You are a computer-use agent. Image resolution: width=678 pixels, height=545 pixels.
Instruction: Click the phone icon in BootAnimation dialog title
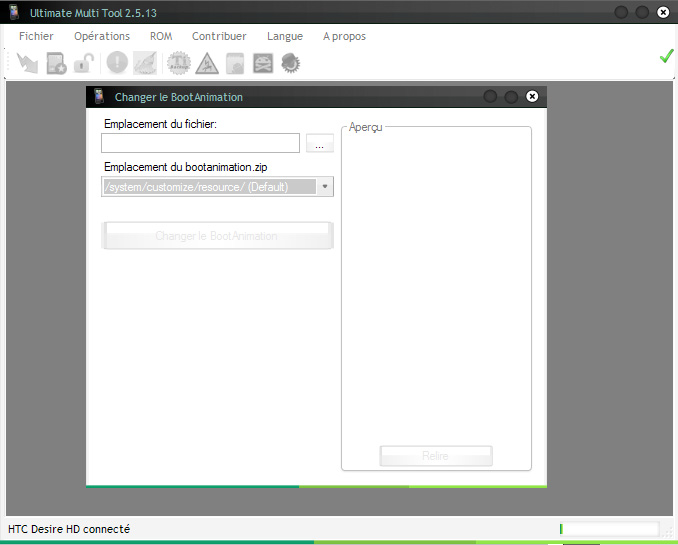coord(99,96)
